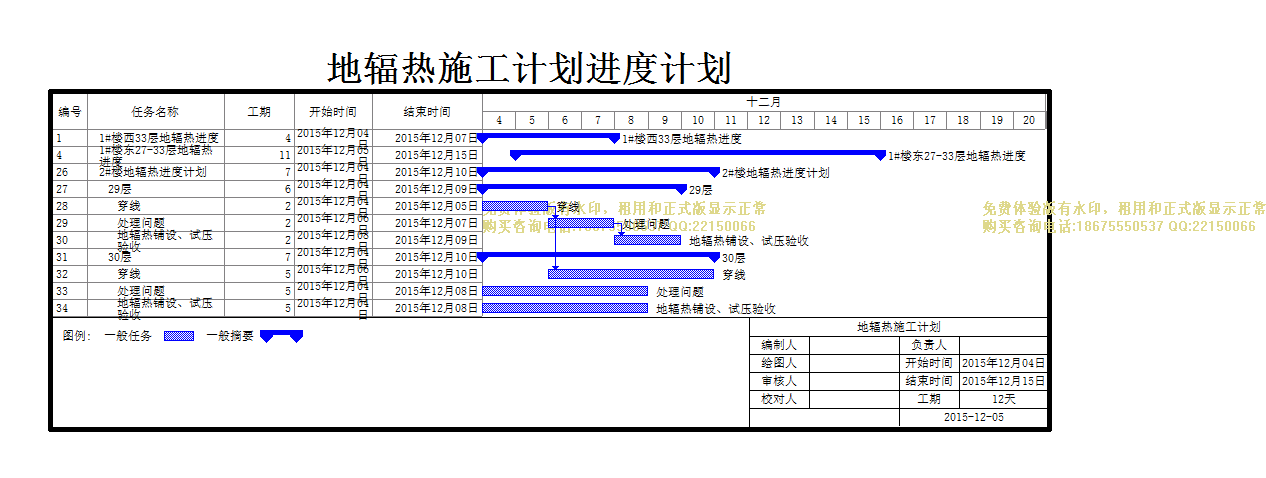Click the 29层 summary bar in chart
This screenshot has height=478, width=1266.
[x=582, y=188]
